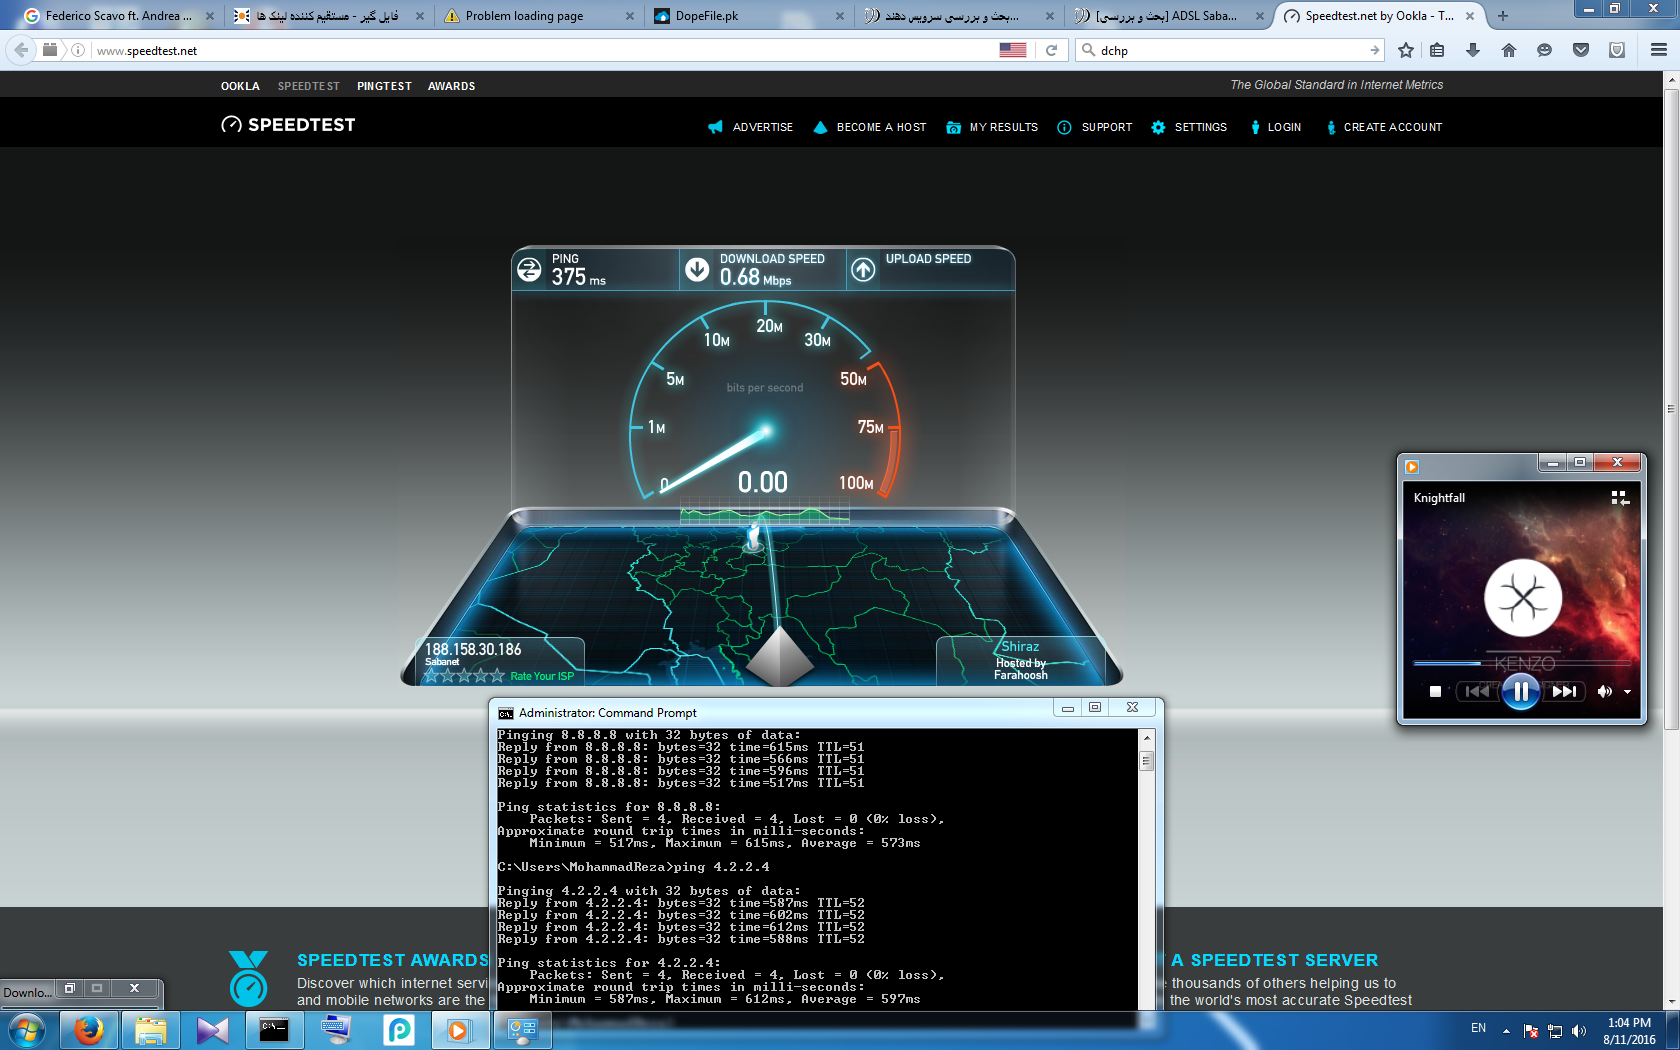Viewport: 1680px width, 1050px height.
Task: Click CREATE ACCOUNT link
Action: pyautogui.click(x=1384, y=127)
